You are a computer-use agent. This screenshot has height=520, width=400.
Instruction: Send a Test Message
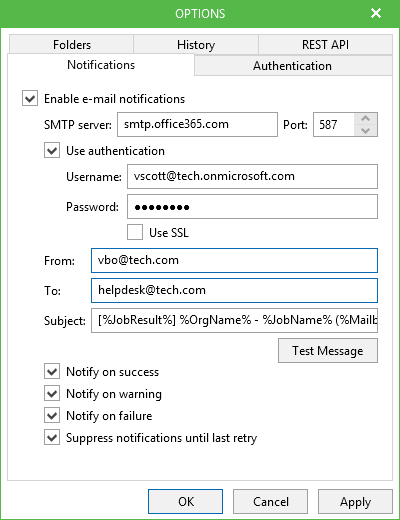coord(328,351)
